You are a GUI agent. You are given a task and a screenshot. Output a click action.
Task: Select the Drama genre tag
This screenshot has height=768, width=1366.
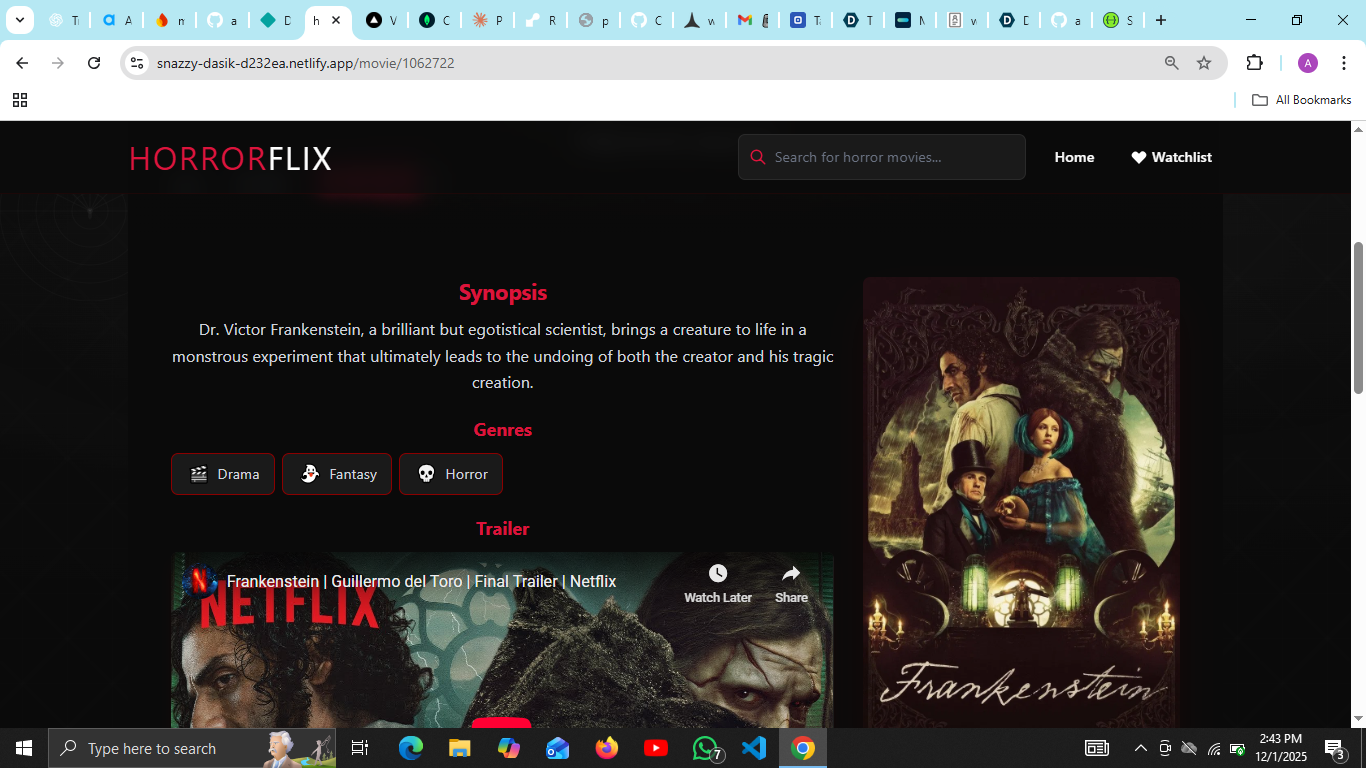[223, 474]
